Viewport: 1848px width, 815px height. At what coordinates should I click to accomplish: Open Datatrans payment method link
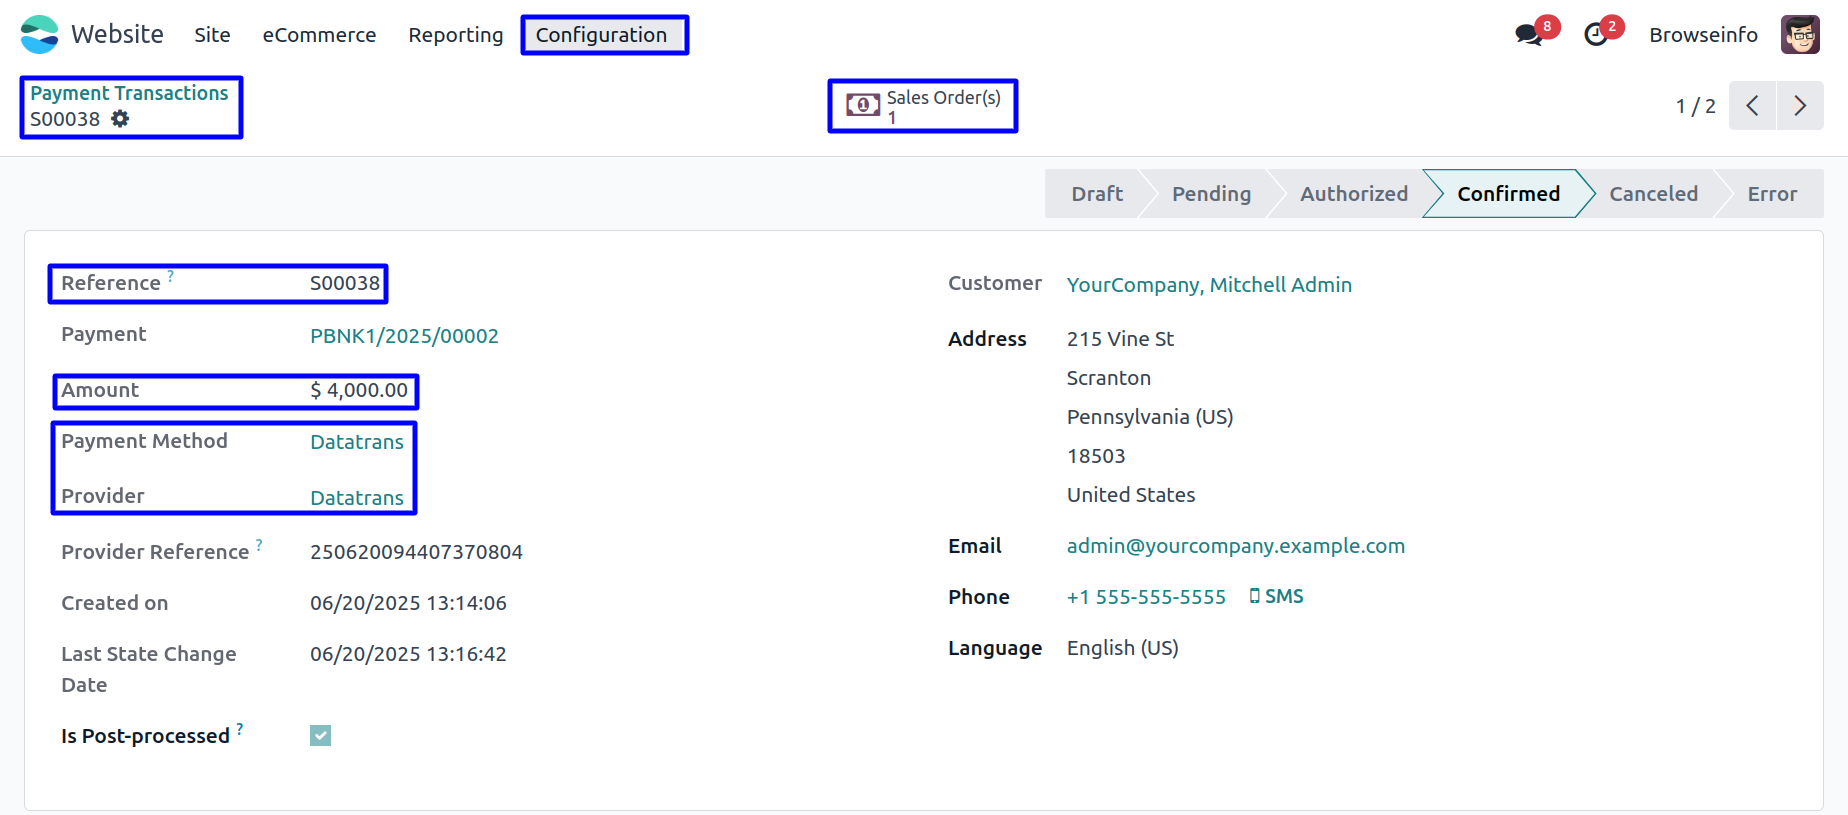357,442
